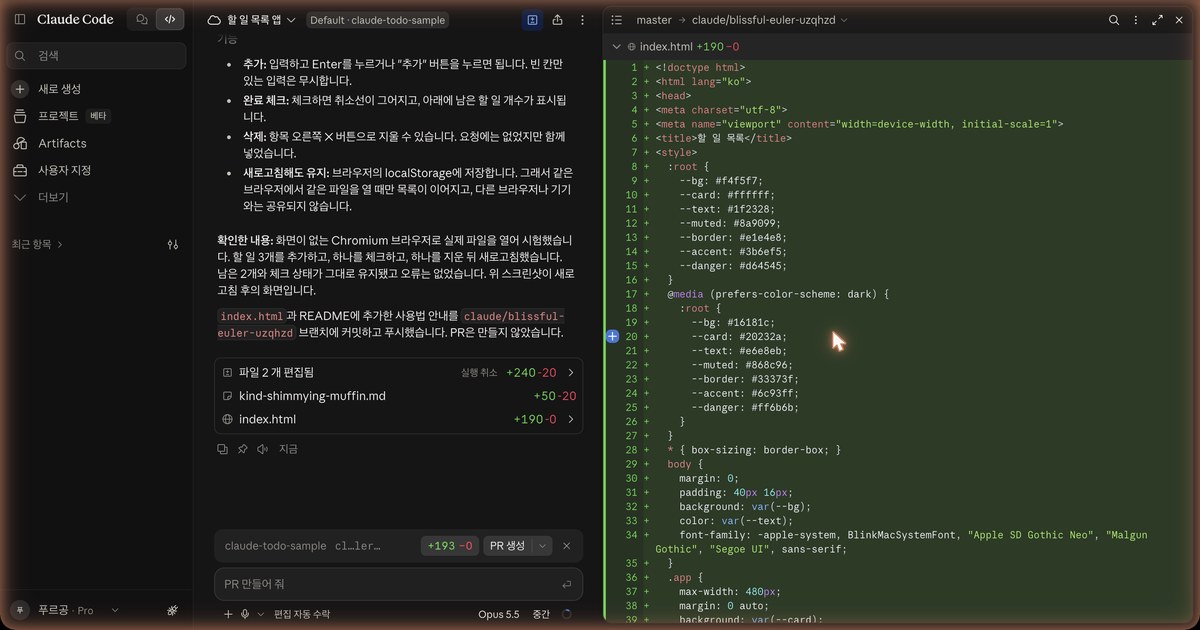This screenshot has width=1200, height=630.
Task: Click the globe icon beside index.html in diff
Action: (x=631, y=46)
